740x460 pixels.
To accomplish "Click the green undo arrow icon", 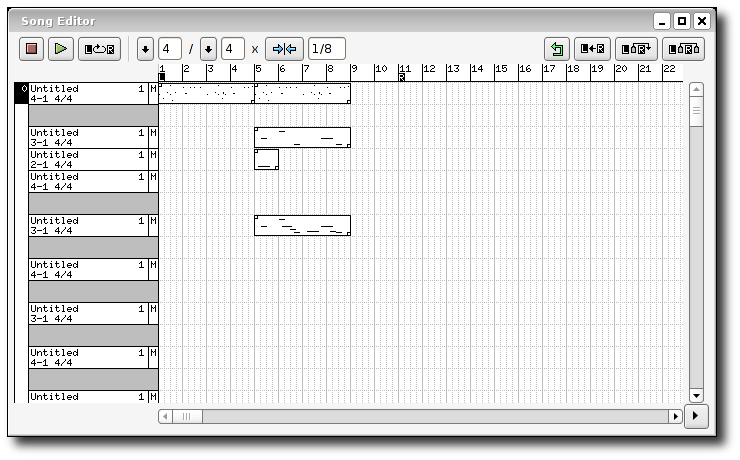I will [x=557, y=49].
